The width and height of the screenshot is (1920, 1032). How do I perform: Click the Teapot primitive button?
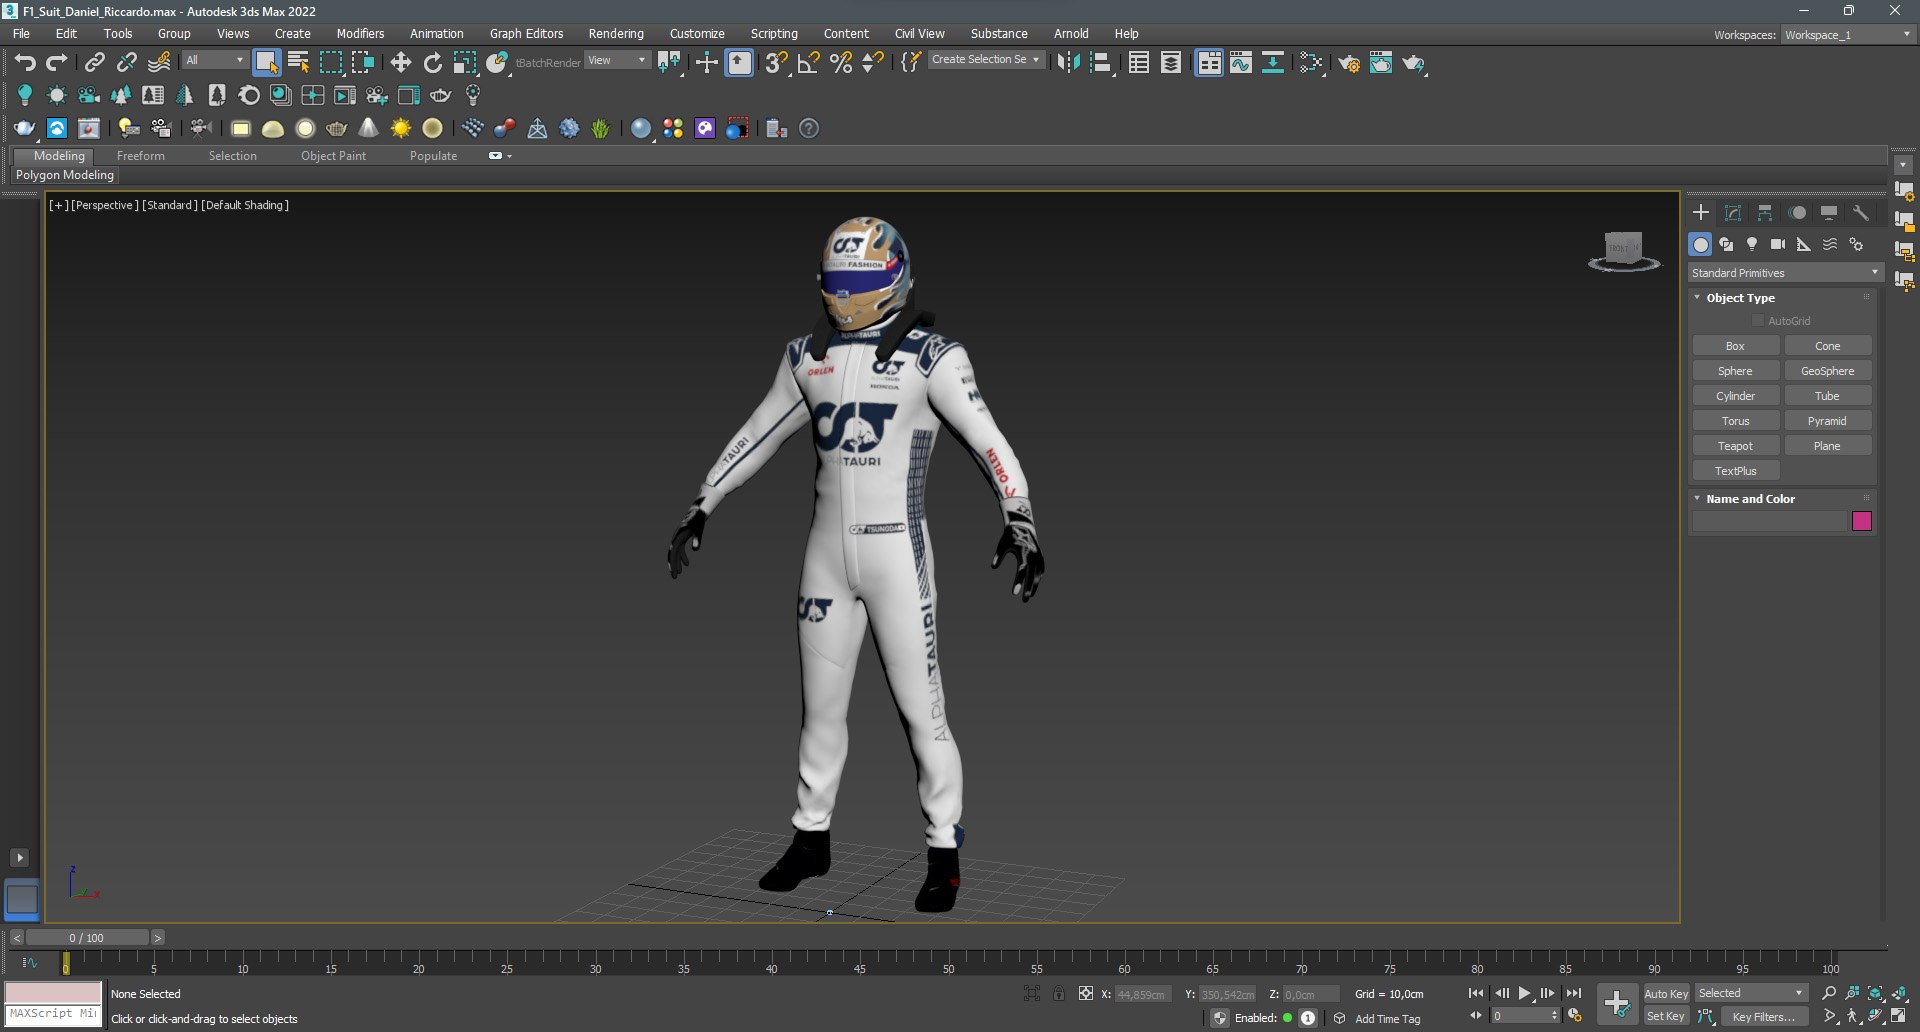point(1735,446)
